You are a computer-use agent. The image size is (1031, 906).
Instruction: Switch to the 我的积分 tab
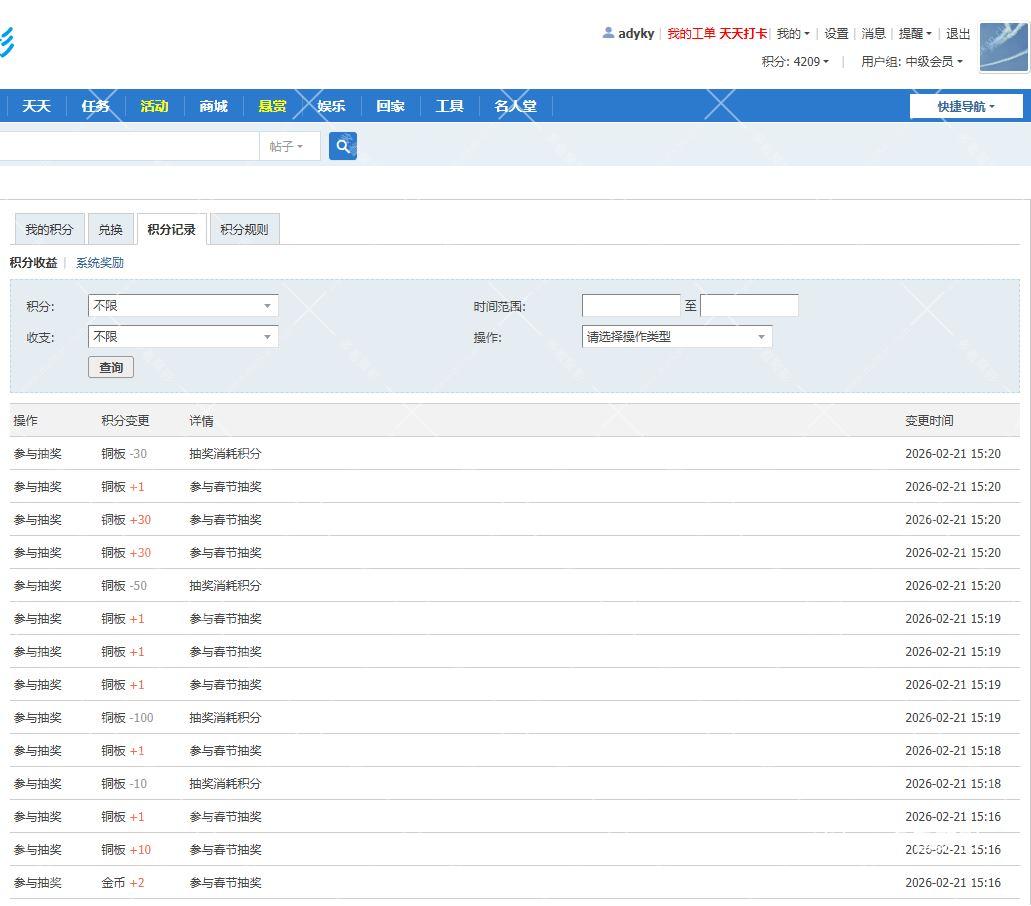(x=49, y=230)
